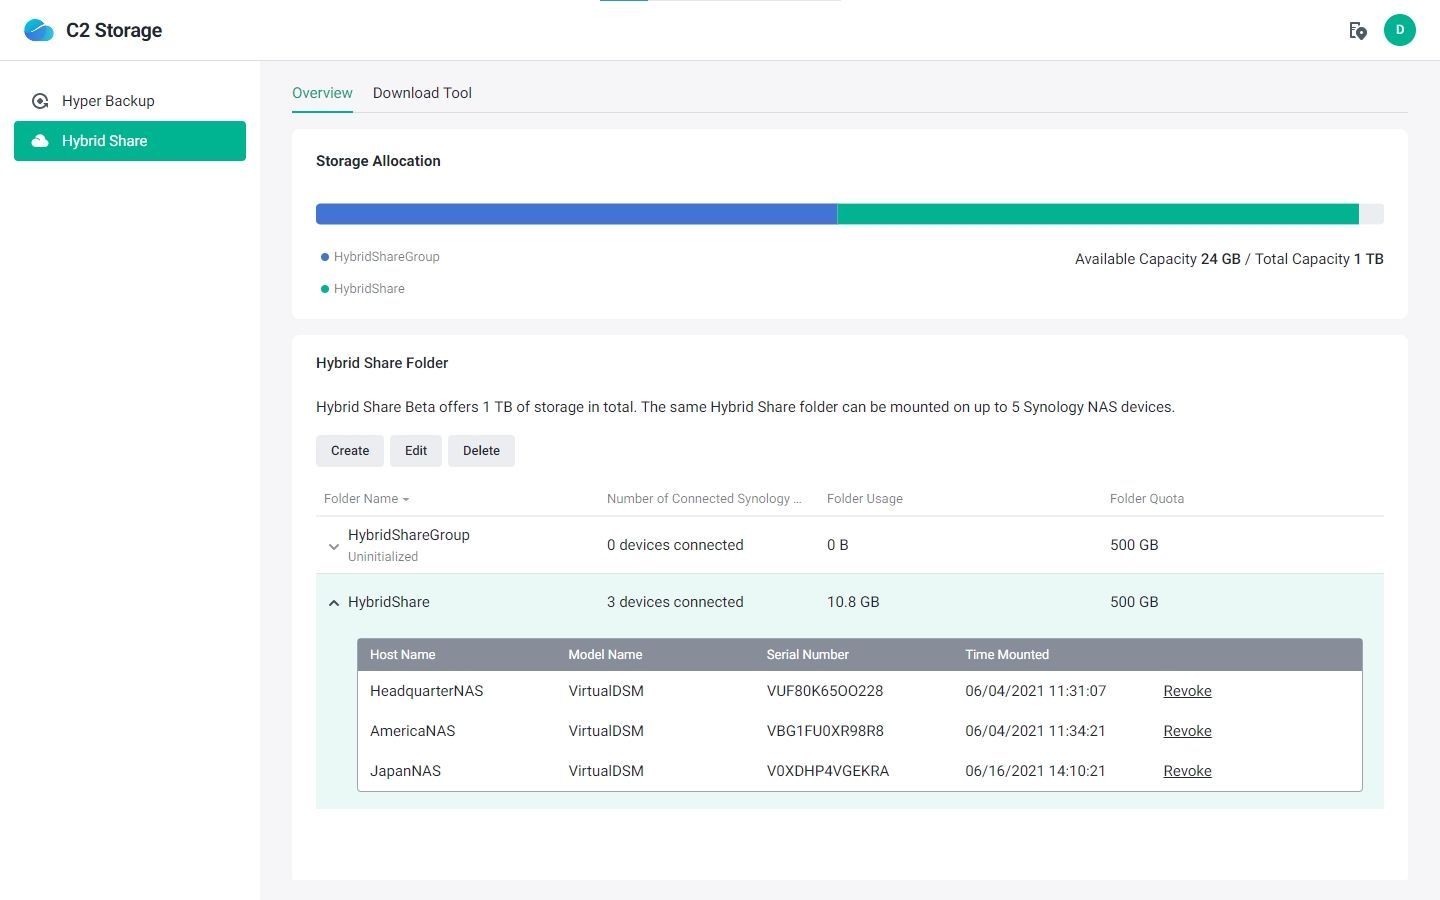Click the green HybridShare legend dot

(x=325, y=289)
